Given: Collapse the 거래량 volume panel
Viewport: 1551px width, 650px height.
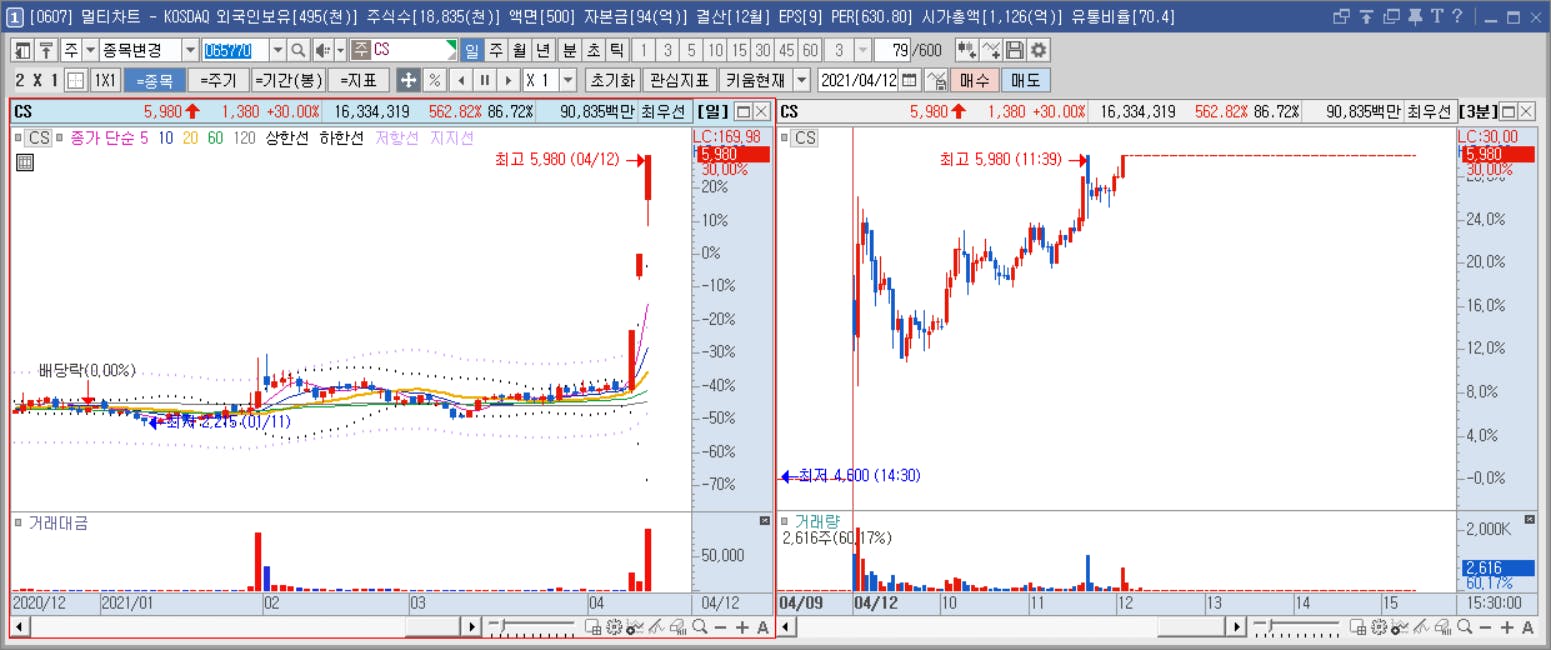Looking at the screenshot, I should 1529,521.
